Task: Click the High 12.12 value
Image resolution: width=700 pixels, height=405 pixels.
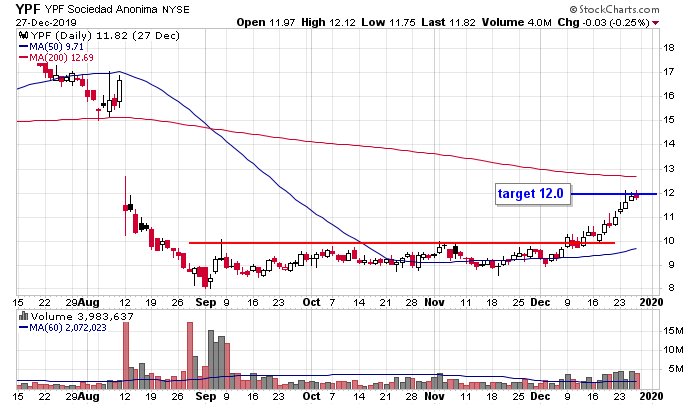Action: 328,22
